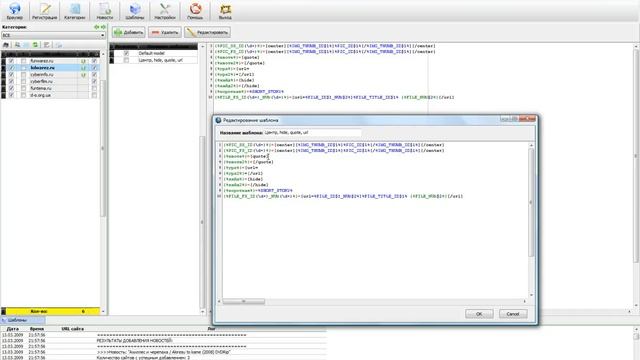640x360 pixels.
Task: Click the magnifier icon in the site list toolbar
Action: click(18, 45)
